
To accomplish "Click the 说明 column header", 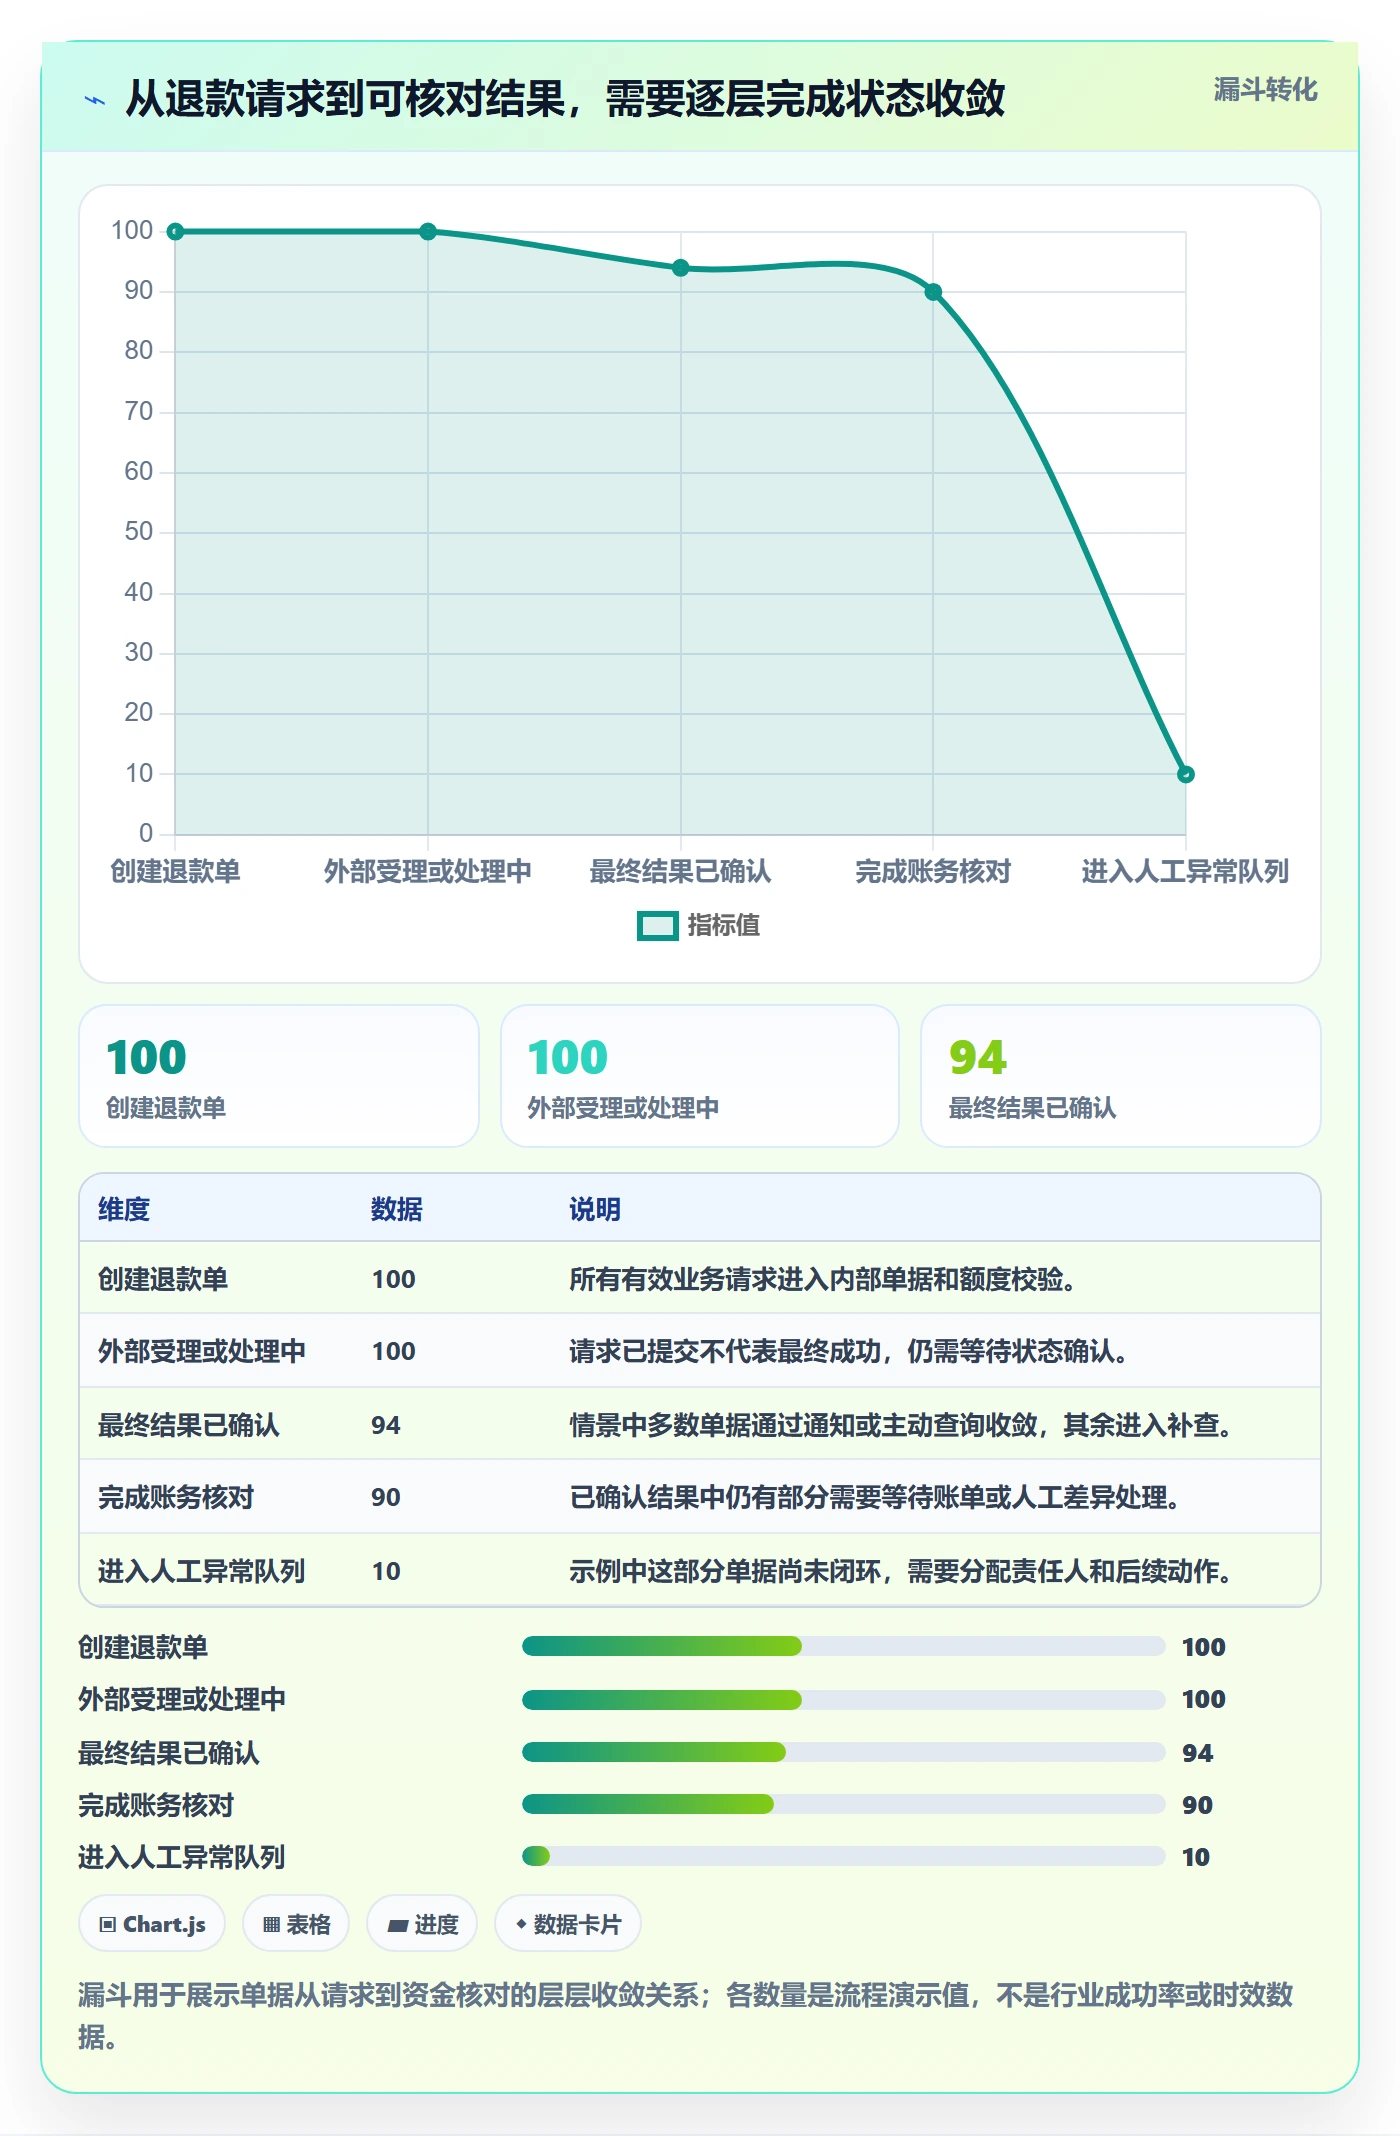I will coord(595,1210).
